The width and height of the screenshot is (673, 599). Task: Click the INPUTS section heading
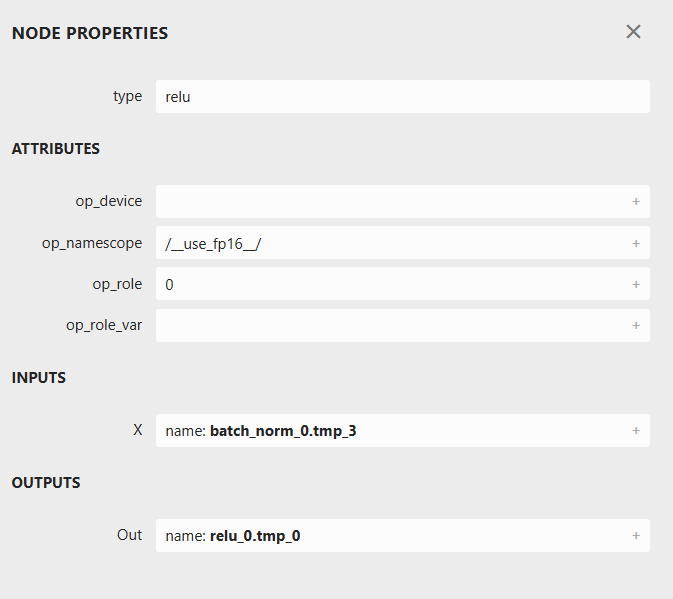pyautogui.click(x=39, y=378)
